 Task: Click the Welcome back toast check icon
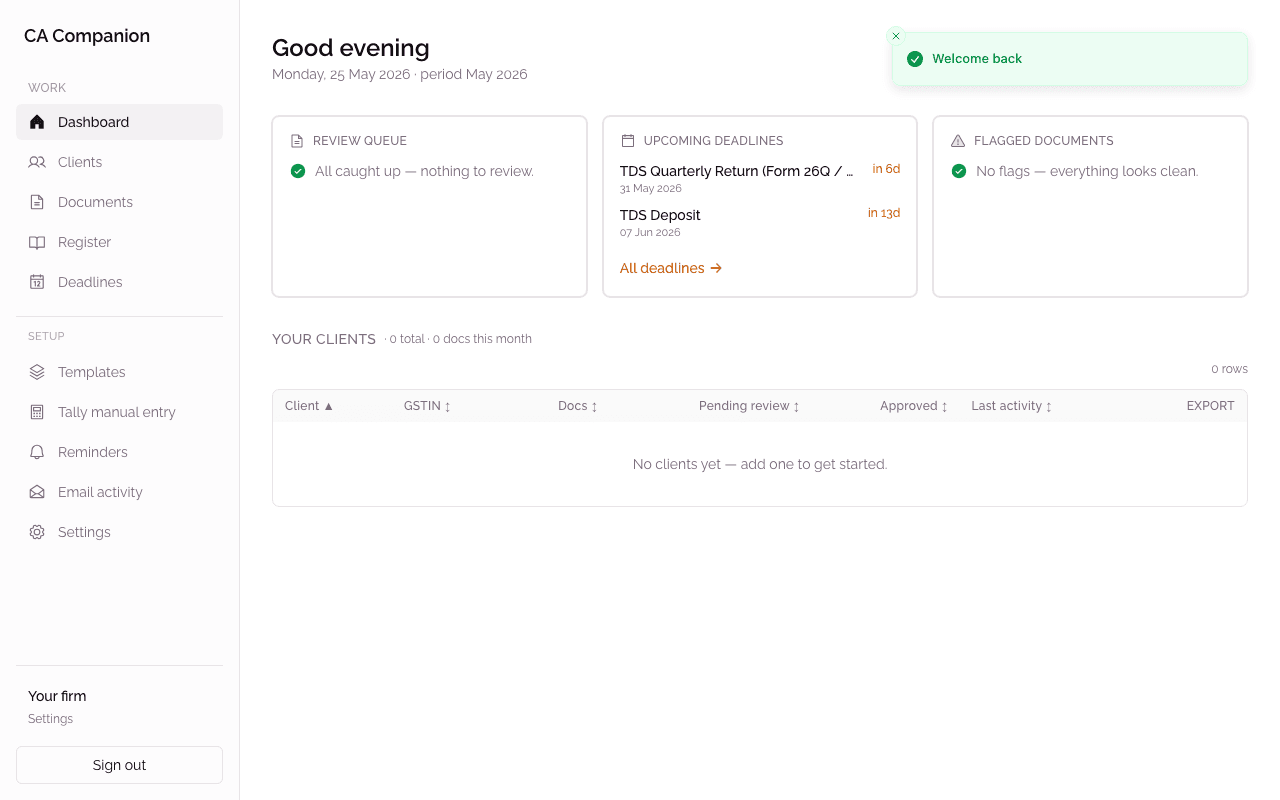point(915,59)
